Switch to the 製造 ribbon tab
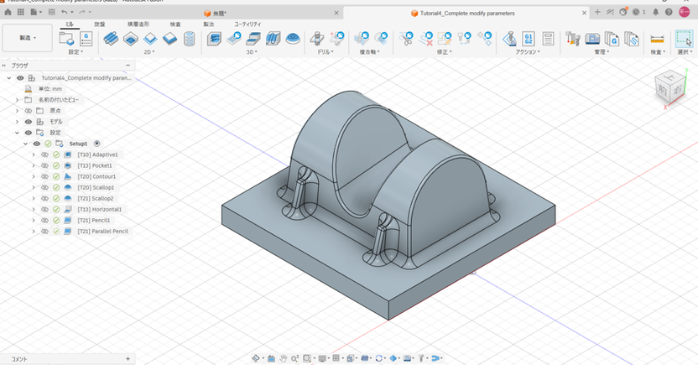698x365 pixels. [209, 24]
